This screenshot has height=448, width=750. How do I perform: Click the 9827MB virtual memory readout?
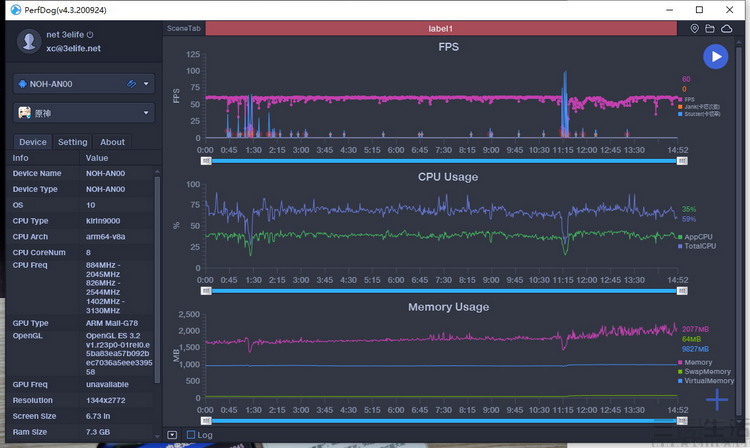click(x=695, y=349)
